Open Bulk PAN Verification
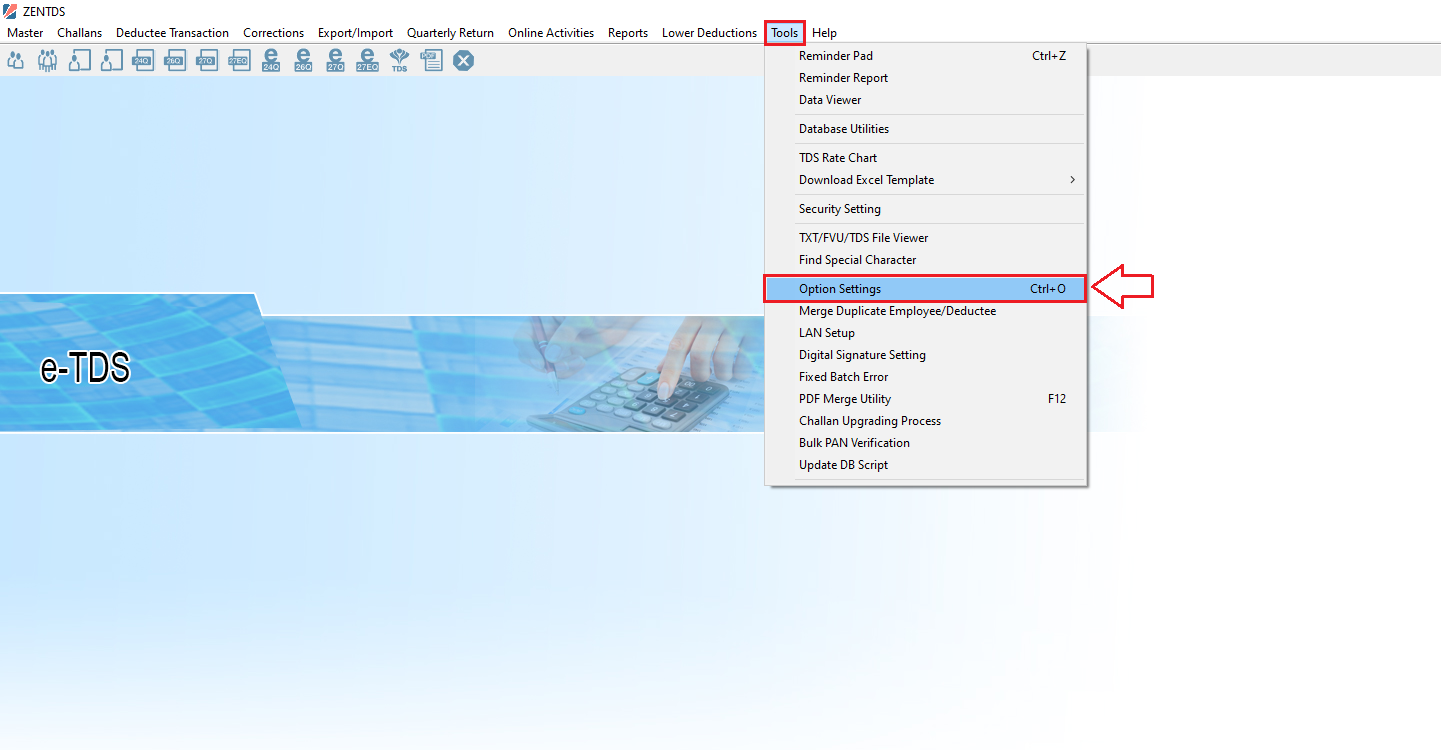 tap(926, 443)
